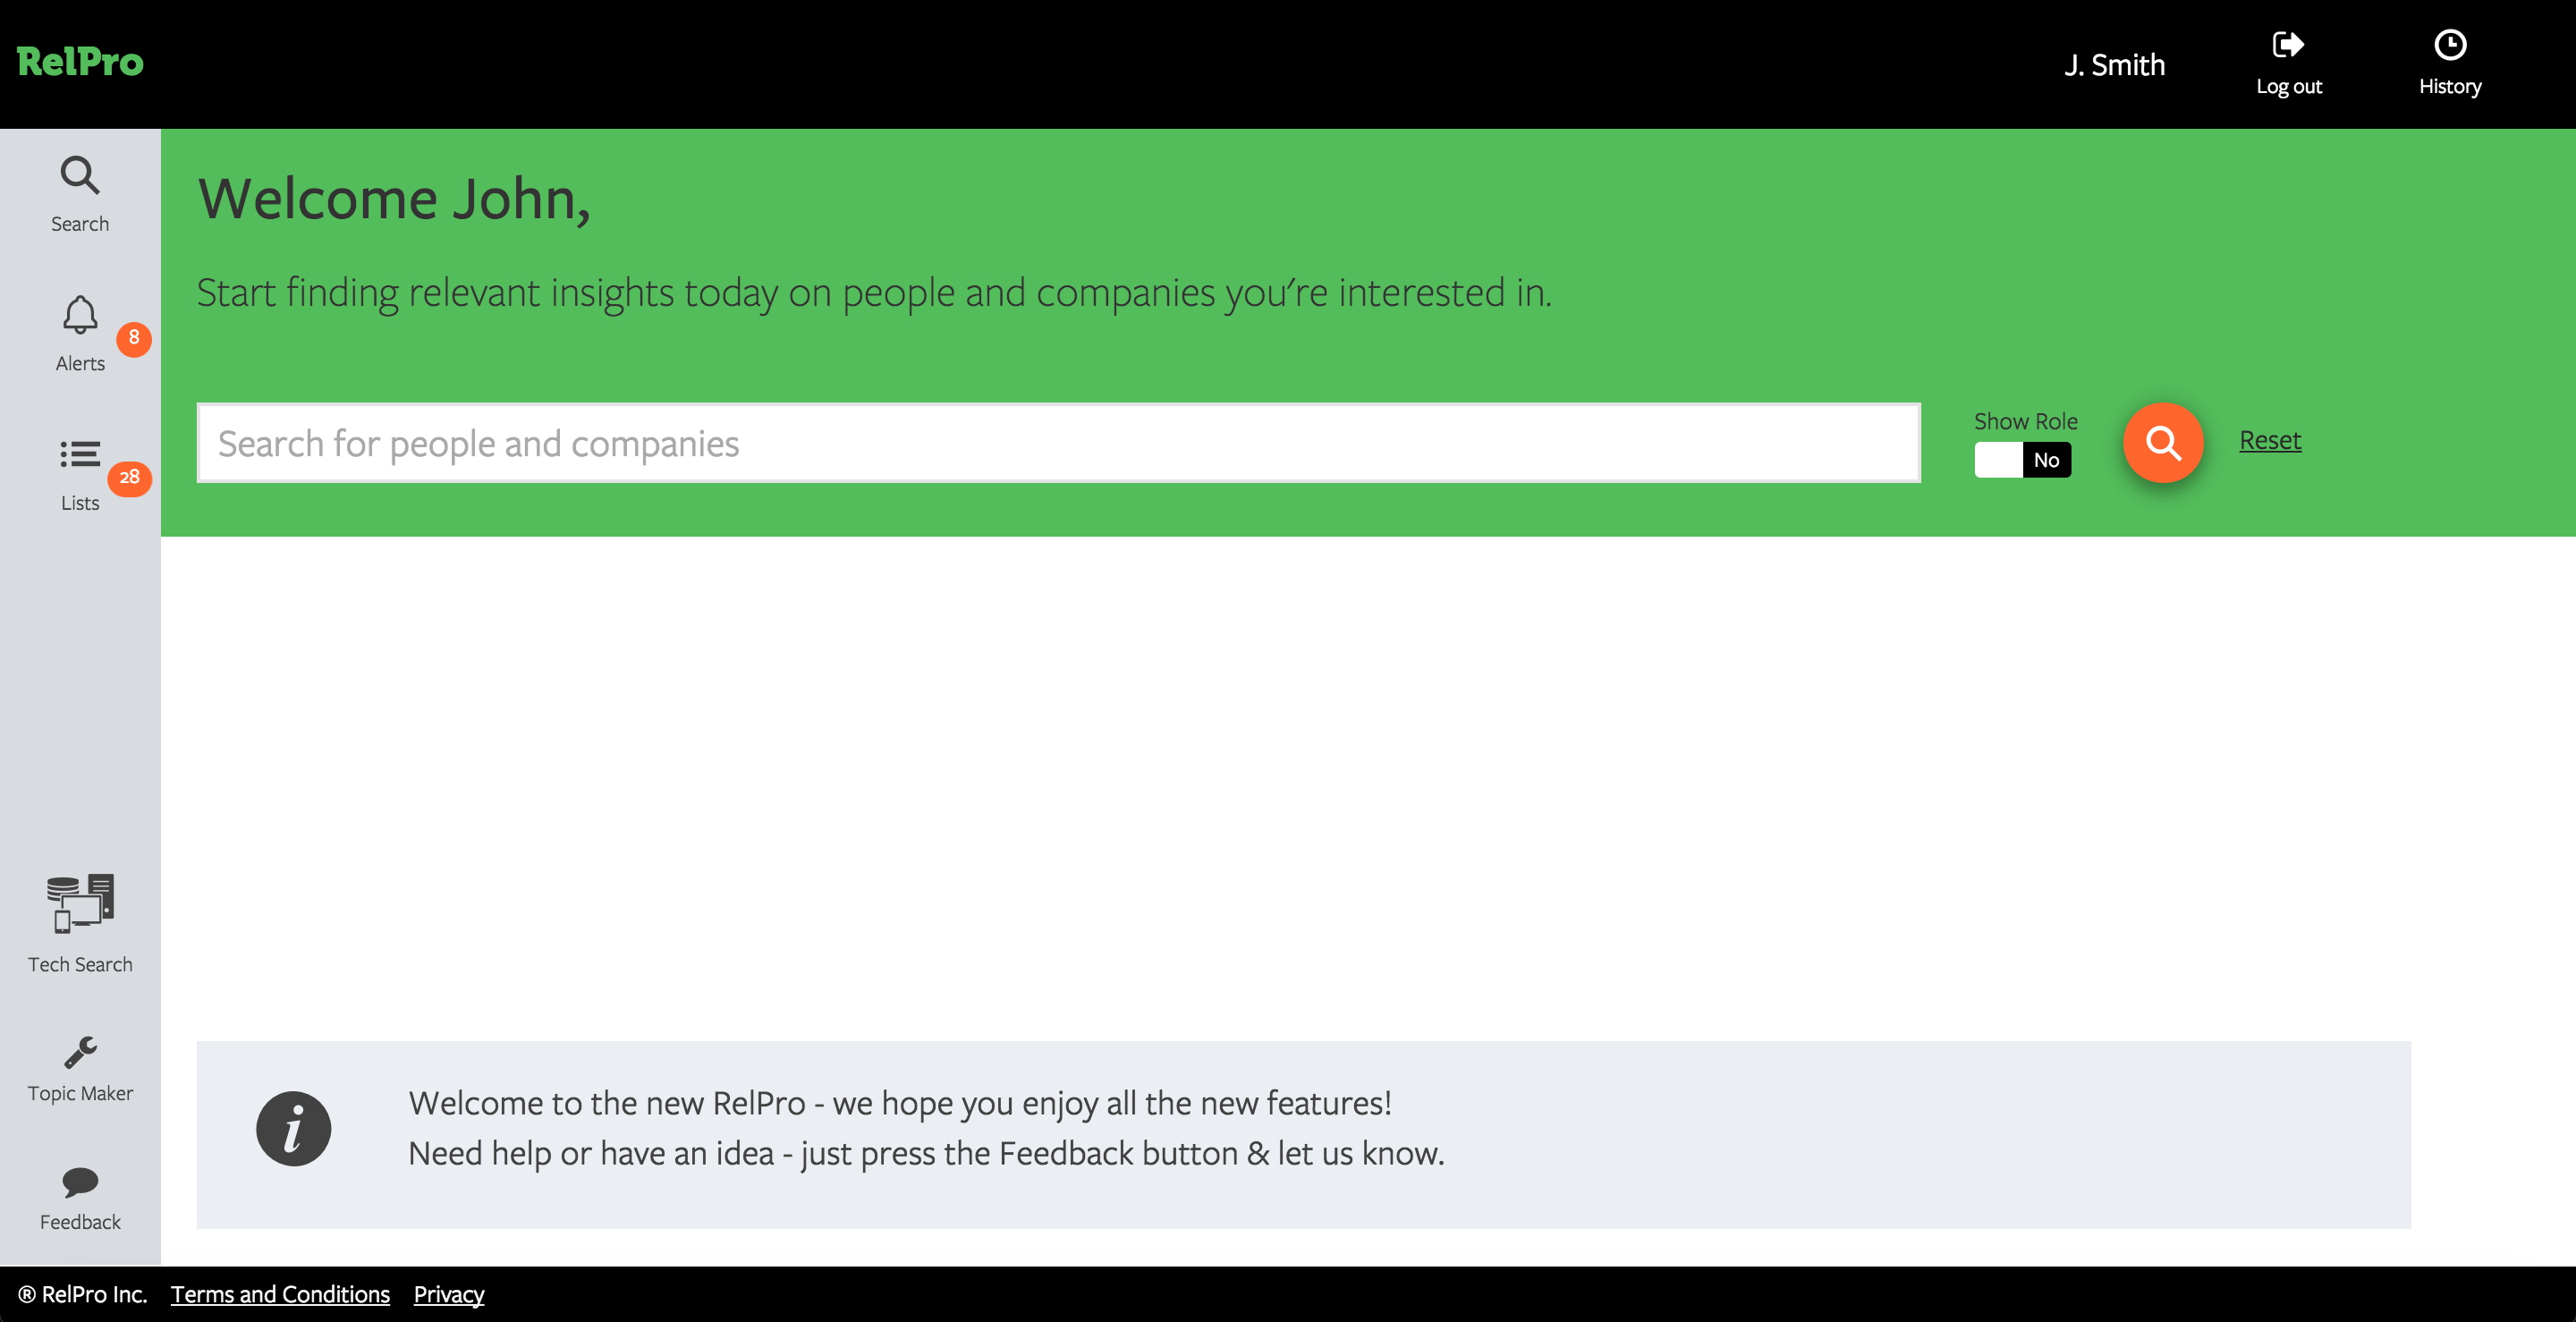Image resolution: width=2576 pixels, height=1322 pixels.
Task: Open the Privacy link in footer
Action: [x=449, y=1294]
